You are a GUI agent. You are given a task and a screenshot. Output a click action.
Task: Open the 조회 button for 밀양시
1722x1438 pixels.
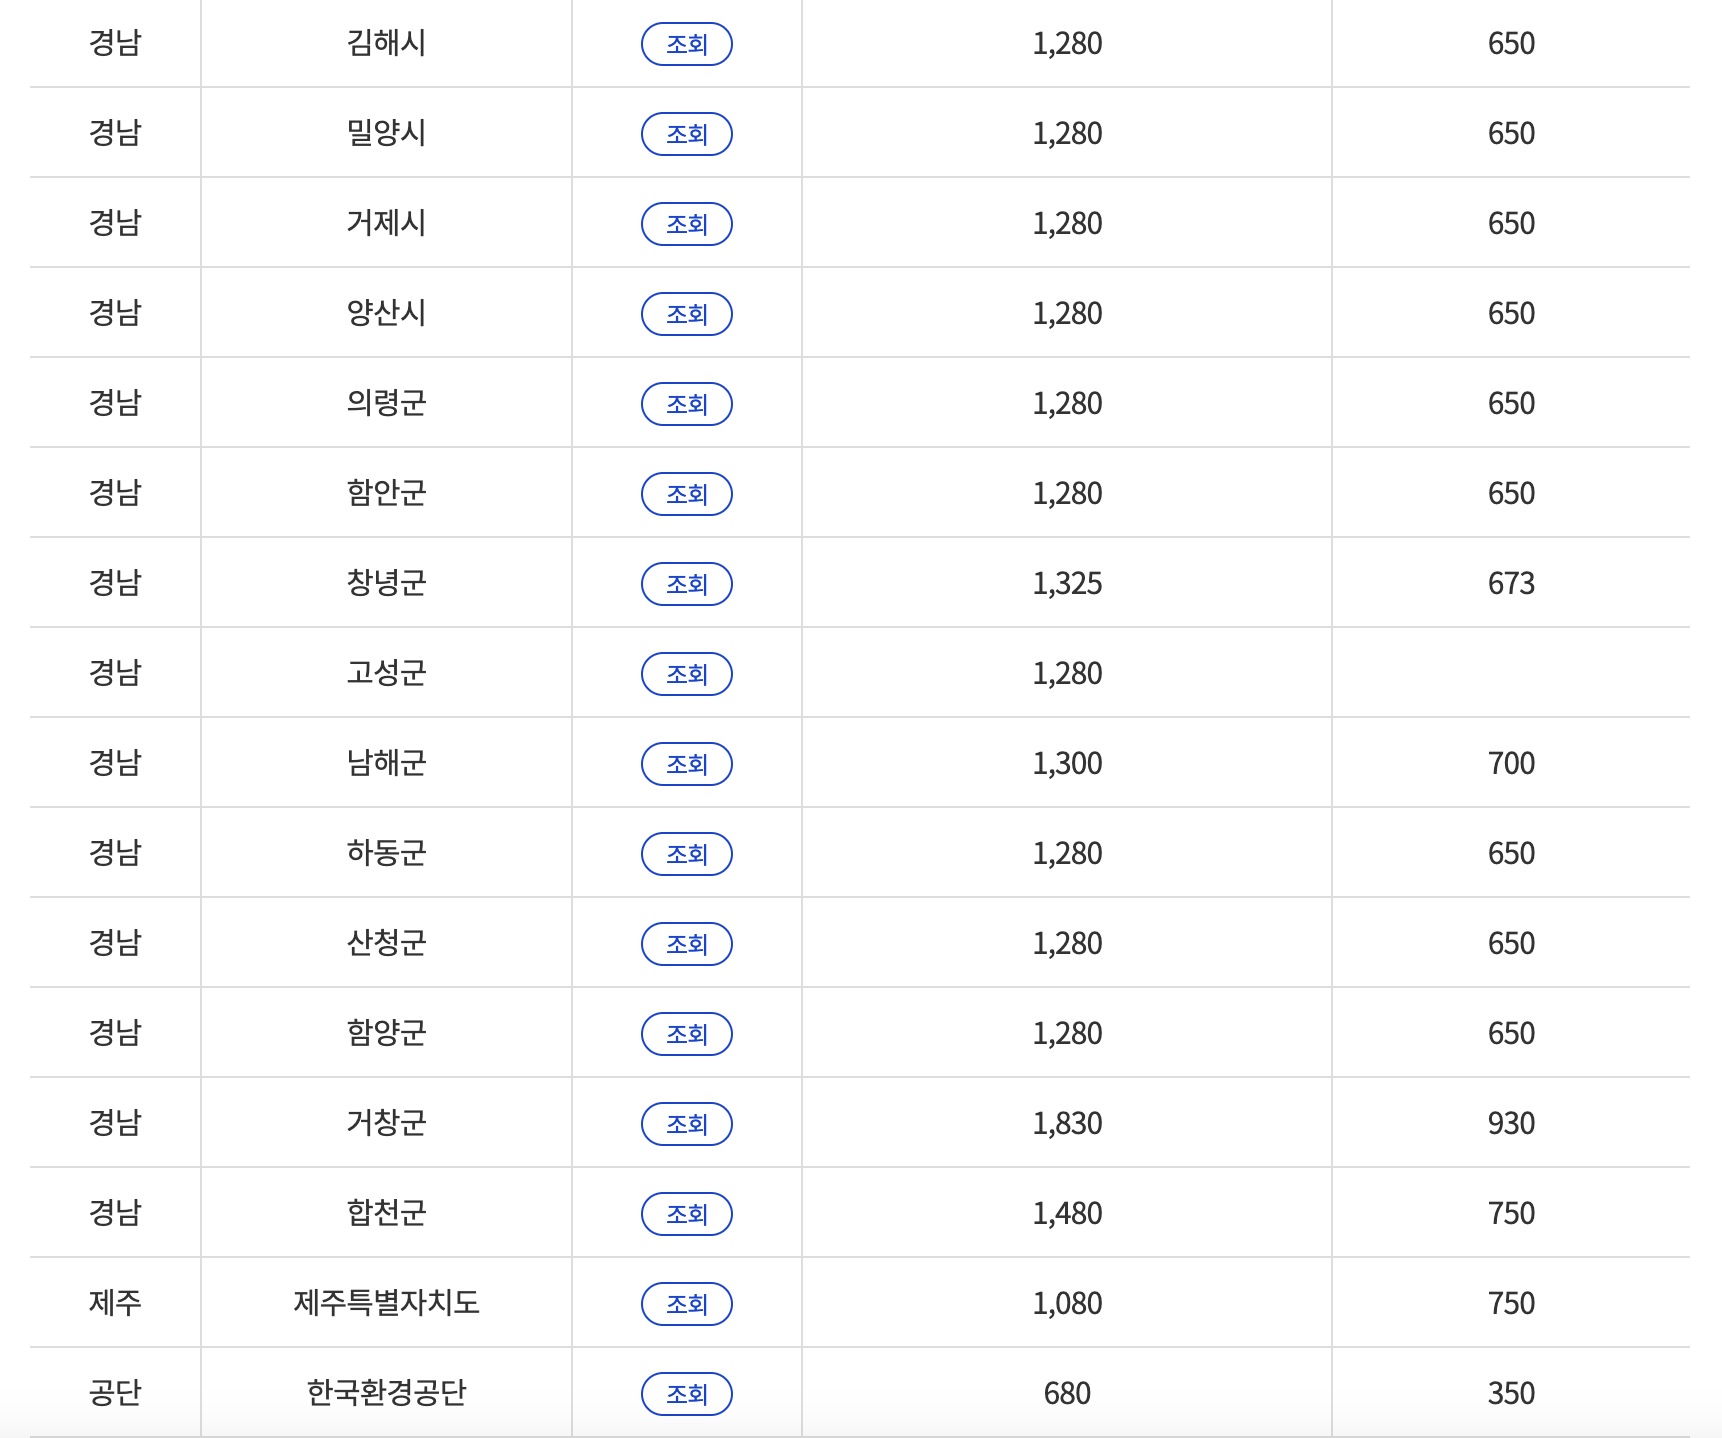pyautogui.click(x=687, y=134)
